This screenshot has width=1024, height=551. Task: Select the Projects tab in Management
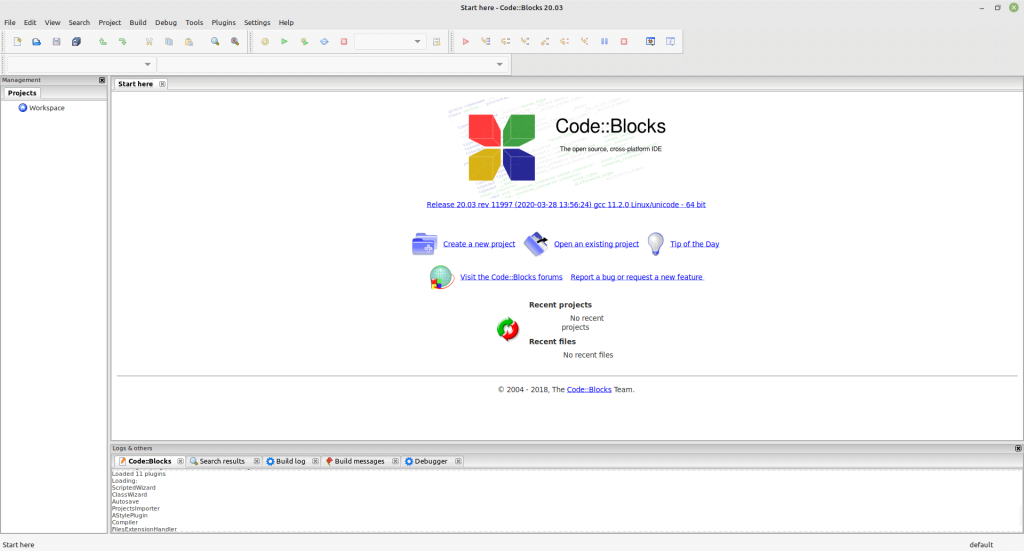click(22, 93)
